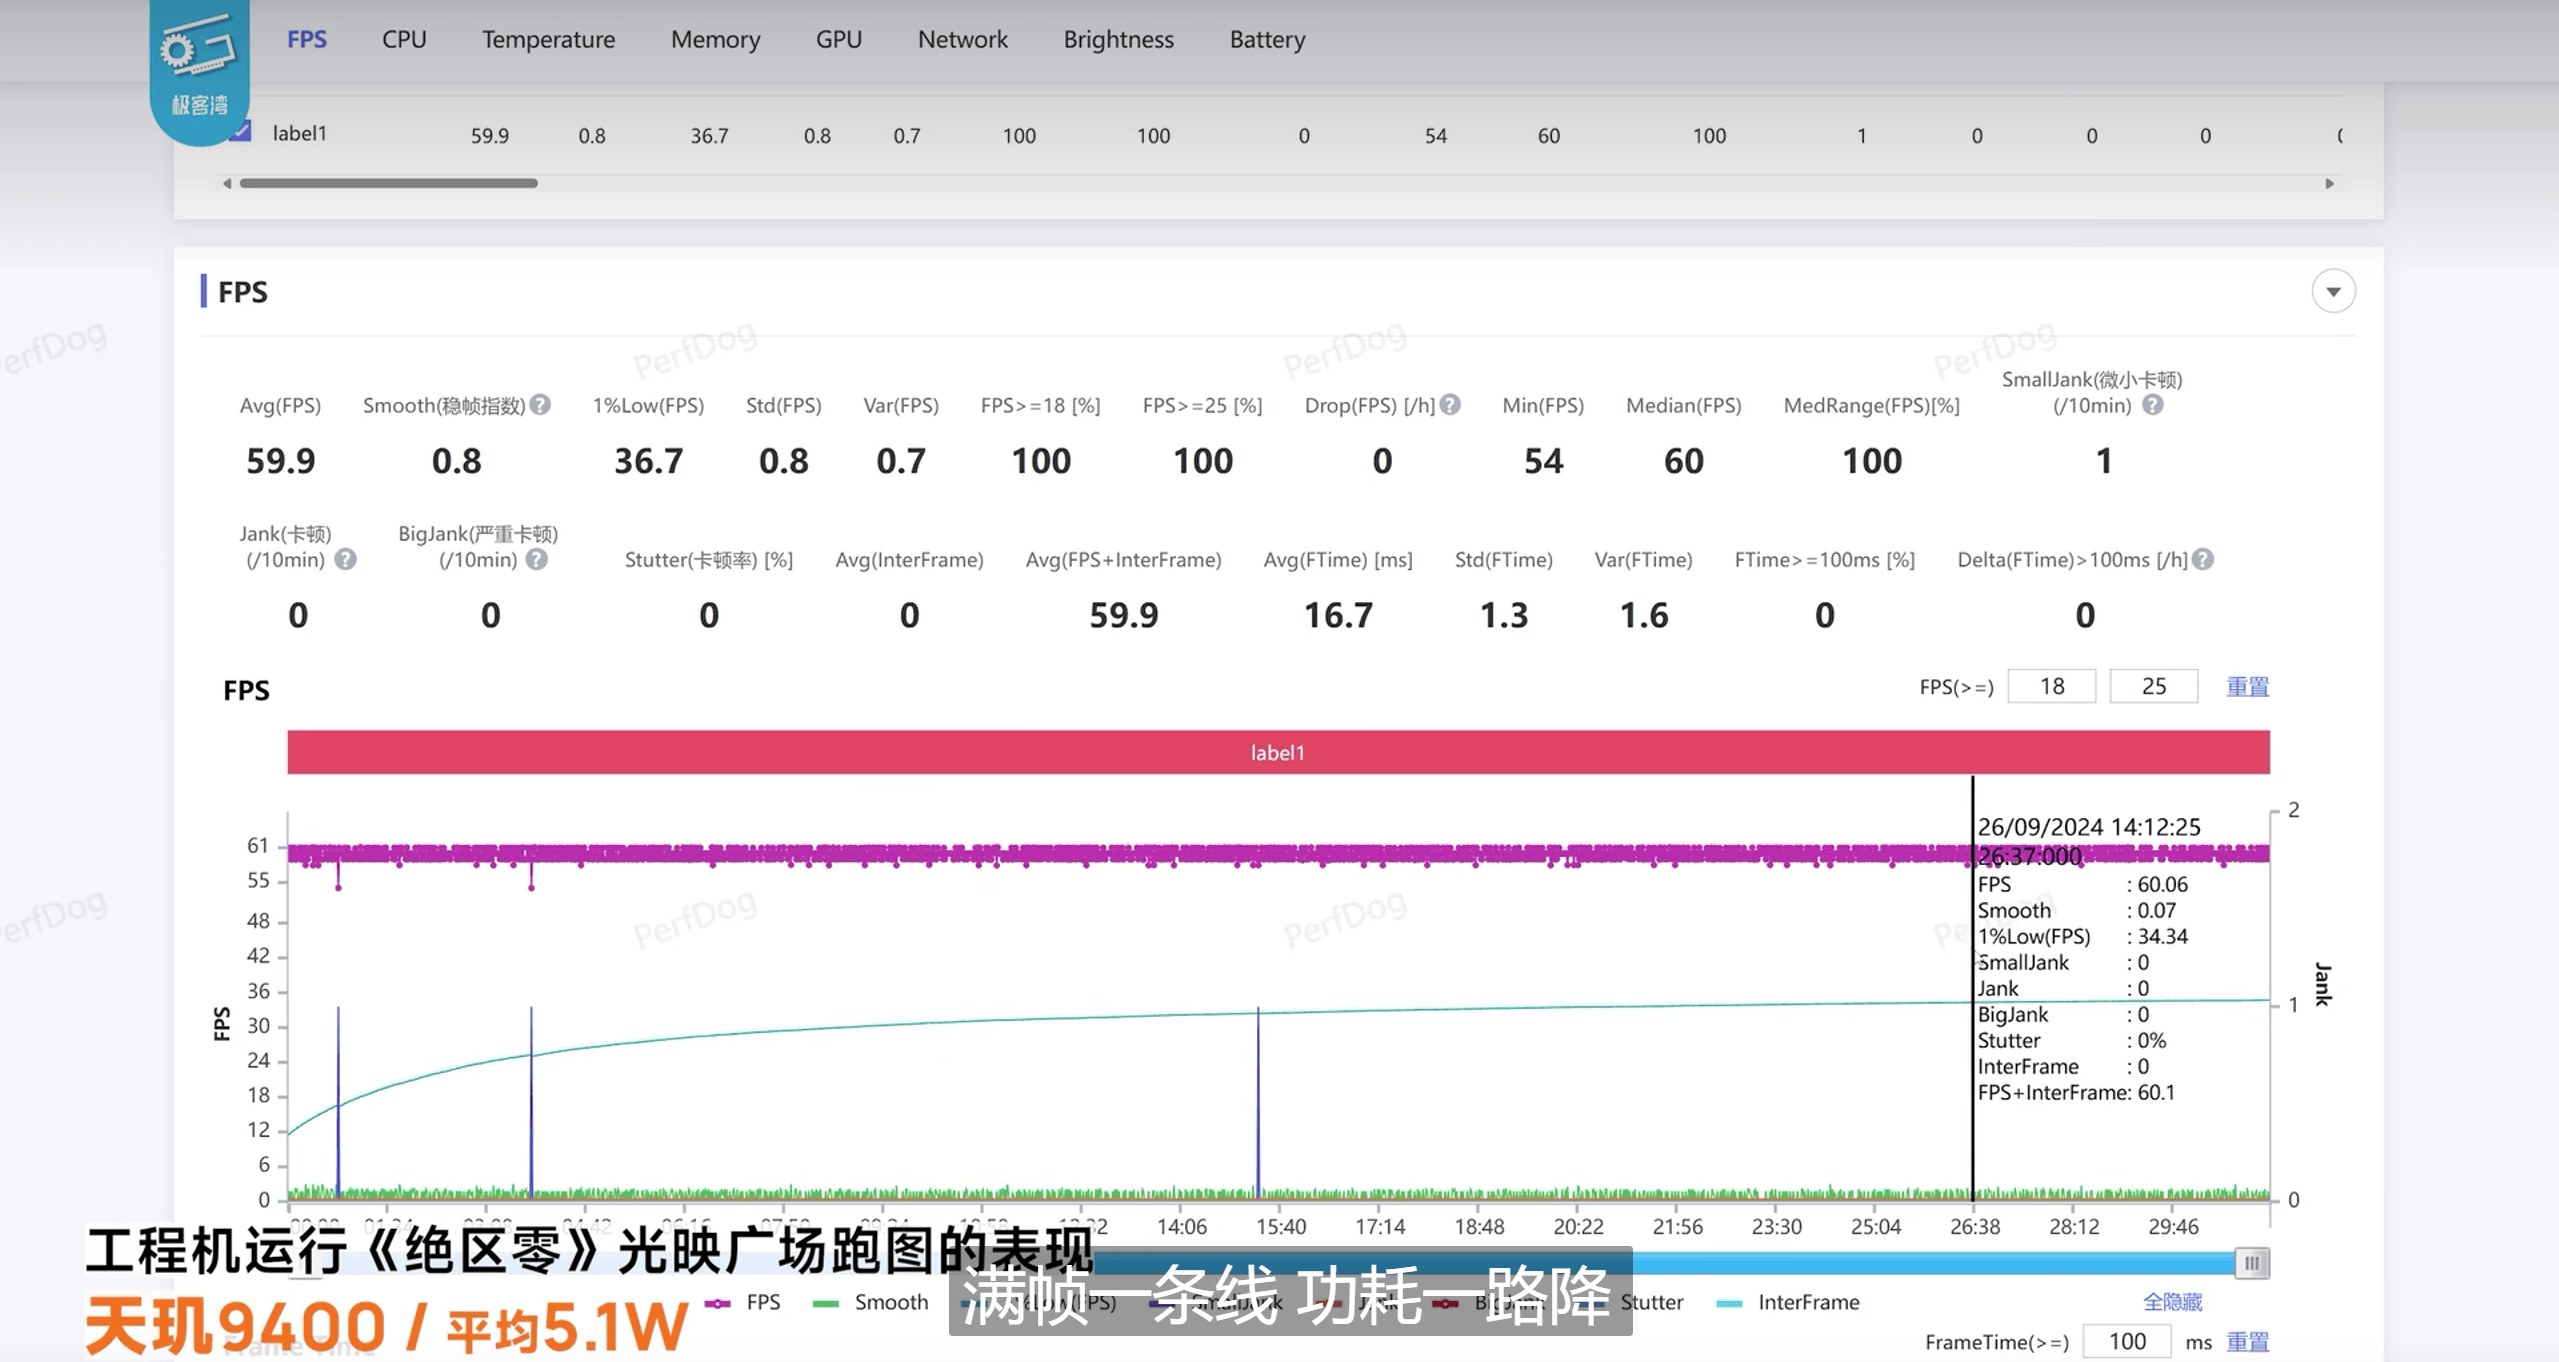This screenshot has height=1362, width=2559.
Task: Click right arrow of table scrollbar
Action: pyautogui.click(x=2330, y=183)
